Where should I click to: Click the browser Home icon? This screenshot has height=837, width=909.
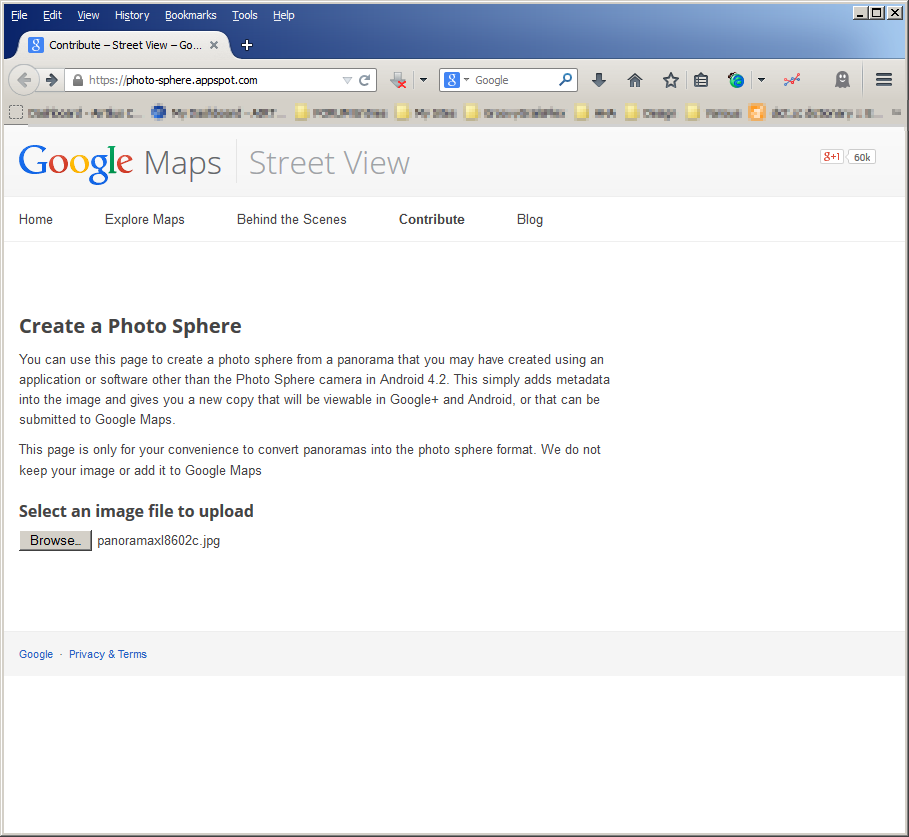click(634, 79)
